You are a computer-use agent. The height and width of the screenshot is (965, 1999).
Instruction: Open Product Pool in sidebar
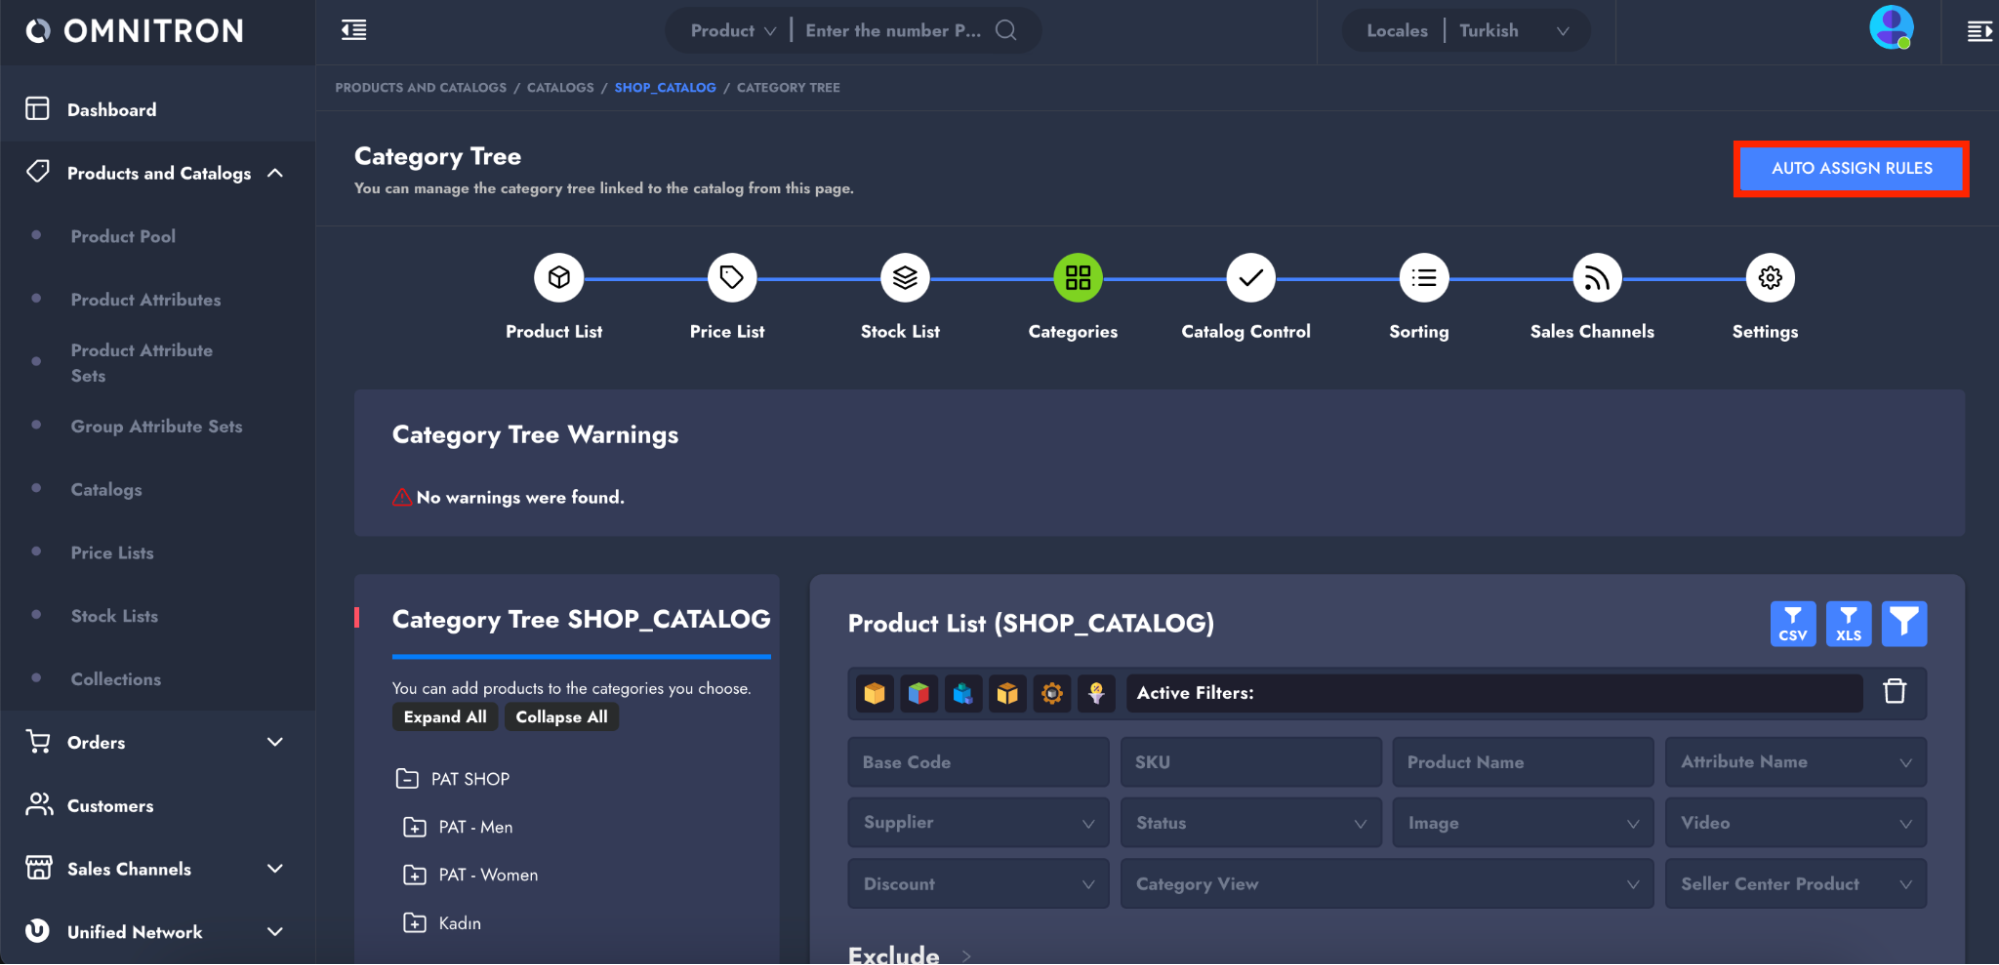tap(123, 237)
